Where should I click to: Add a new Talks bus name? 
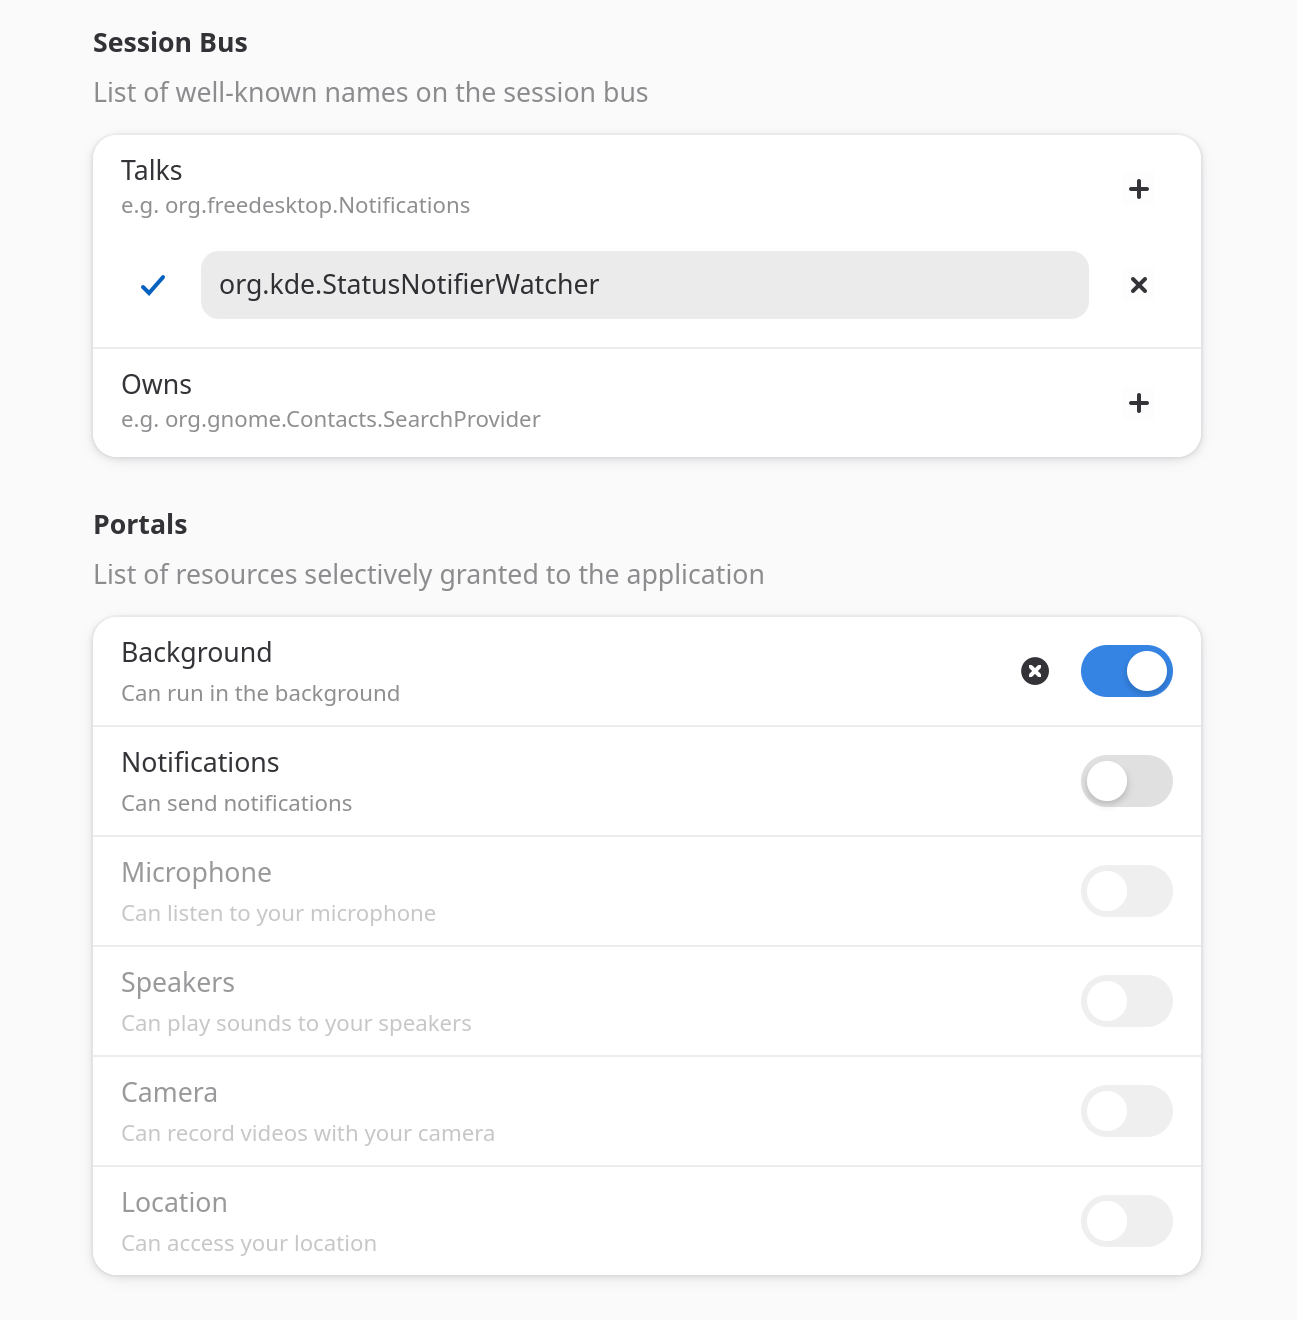tap(1138, 189)
